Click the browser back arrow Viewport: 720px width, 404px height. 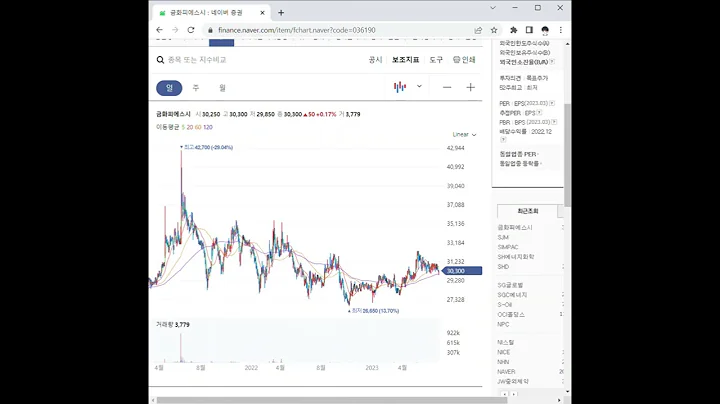click(x=159, y=30)
